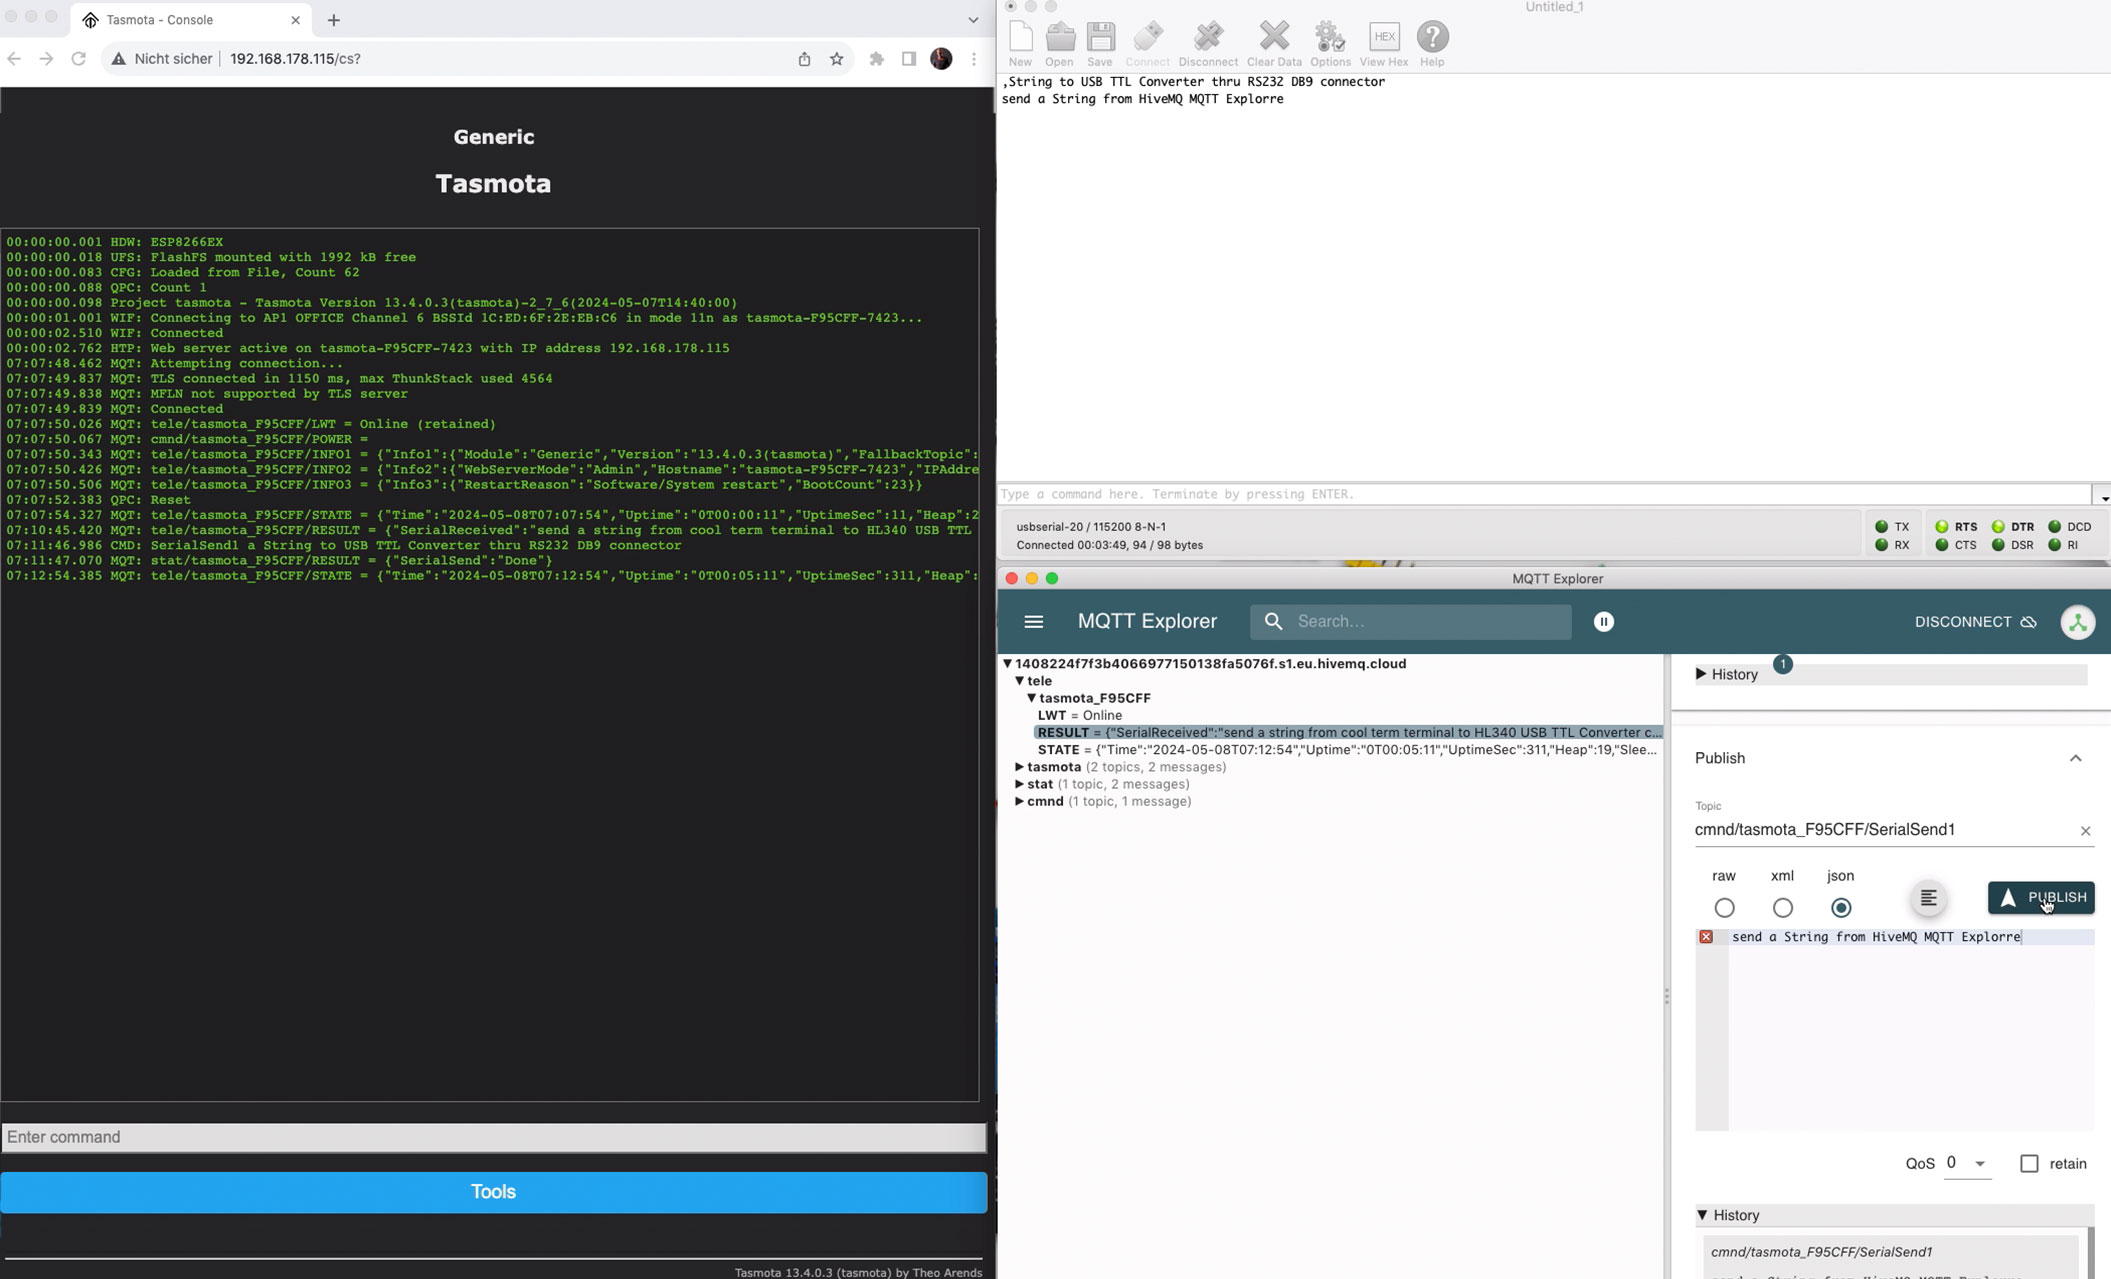The image size is (2111, 1279).
Task: Select the LWT = Online topic row
Action: point(1080,715)
